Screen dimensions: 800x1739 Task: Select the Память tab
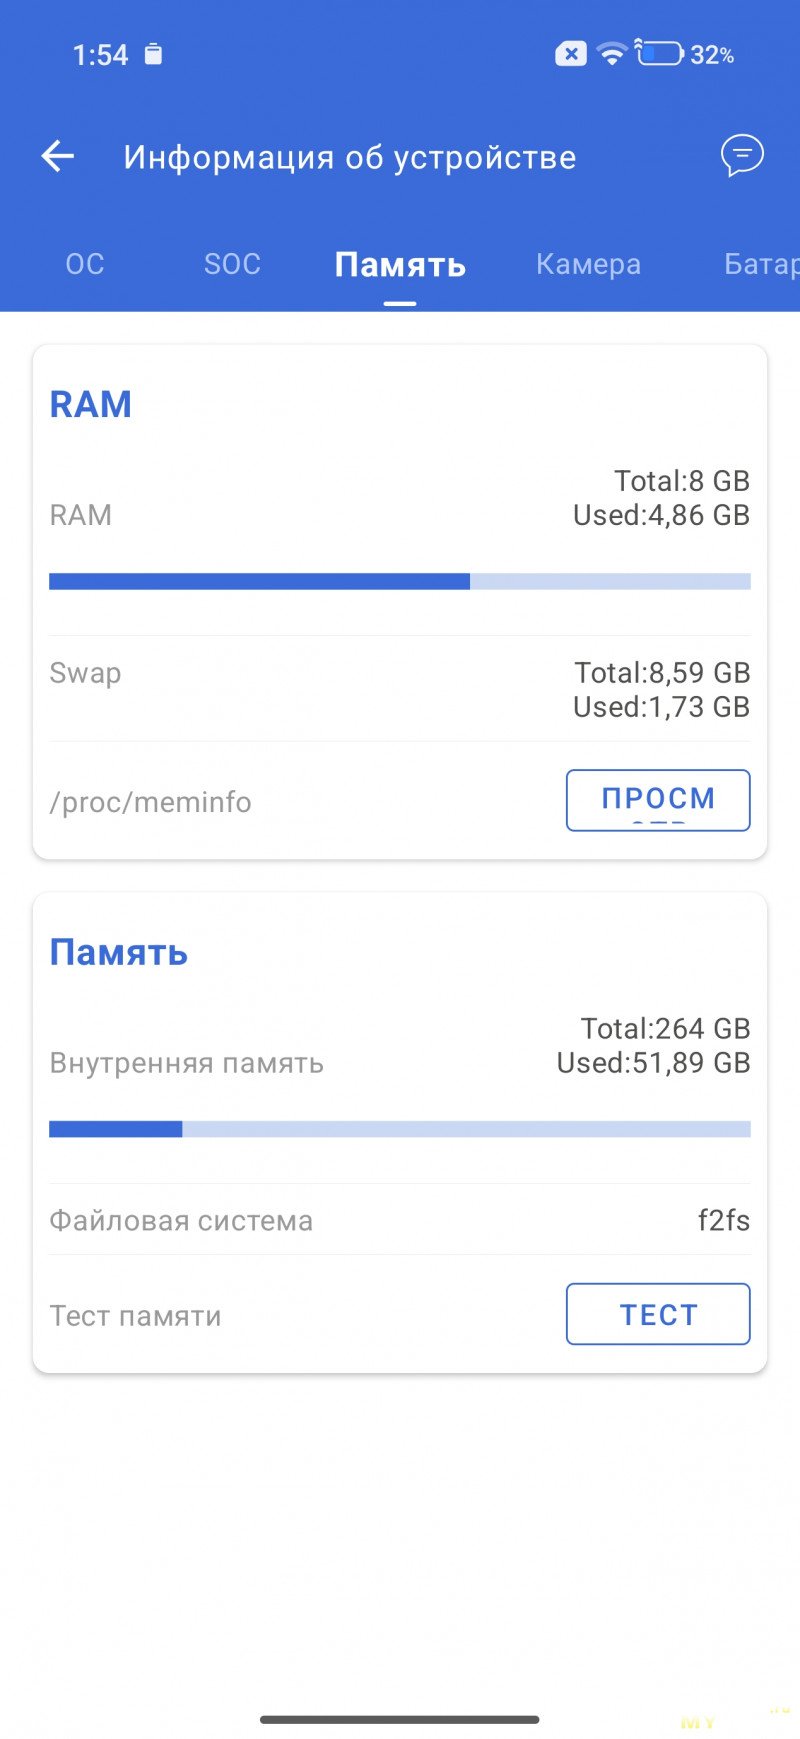(x=400, y=265)
